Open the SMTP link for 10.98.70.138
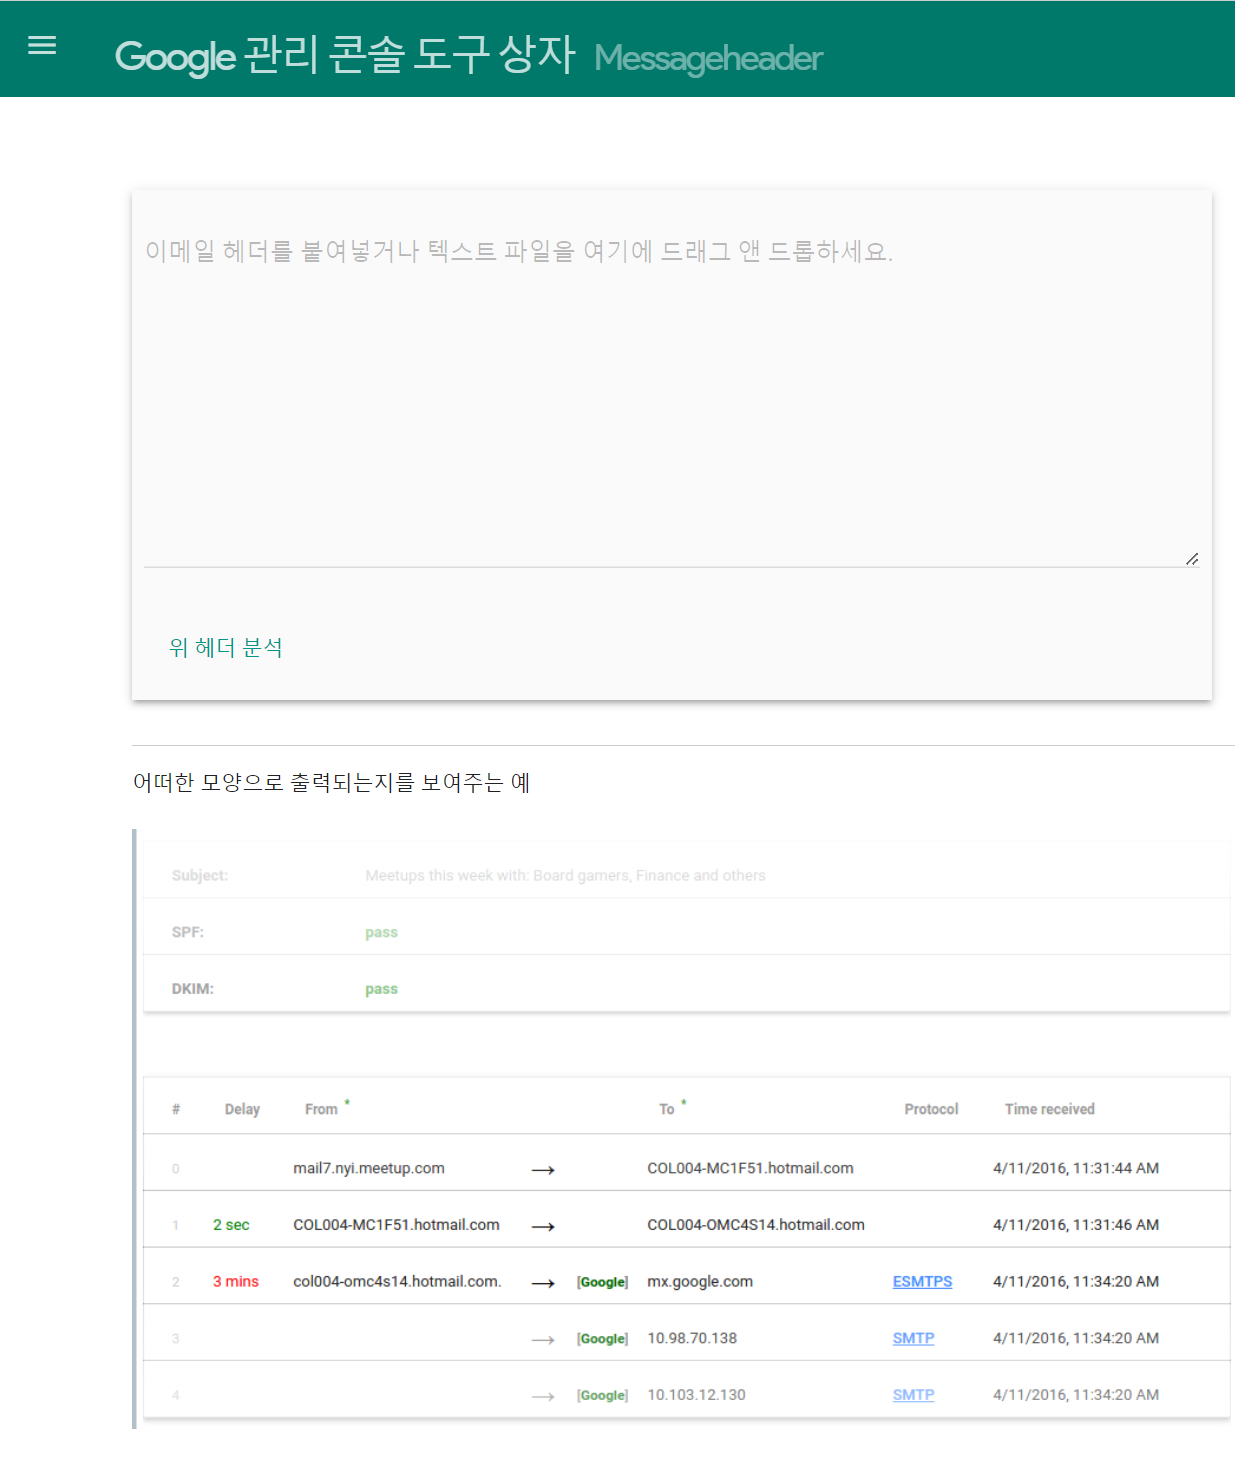 [913, 1339]
